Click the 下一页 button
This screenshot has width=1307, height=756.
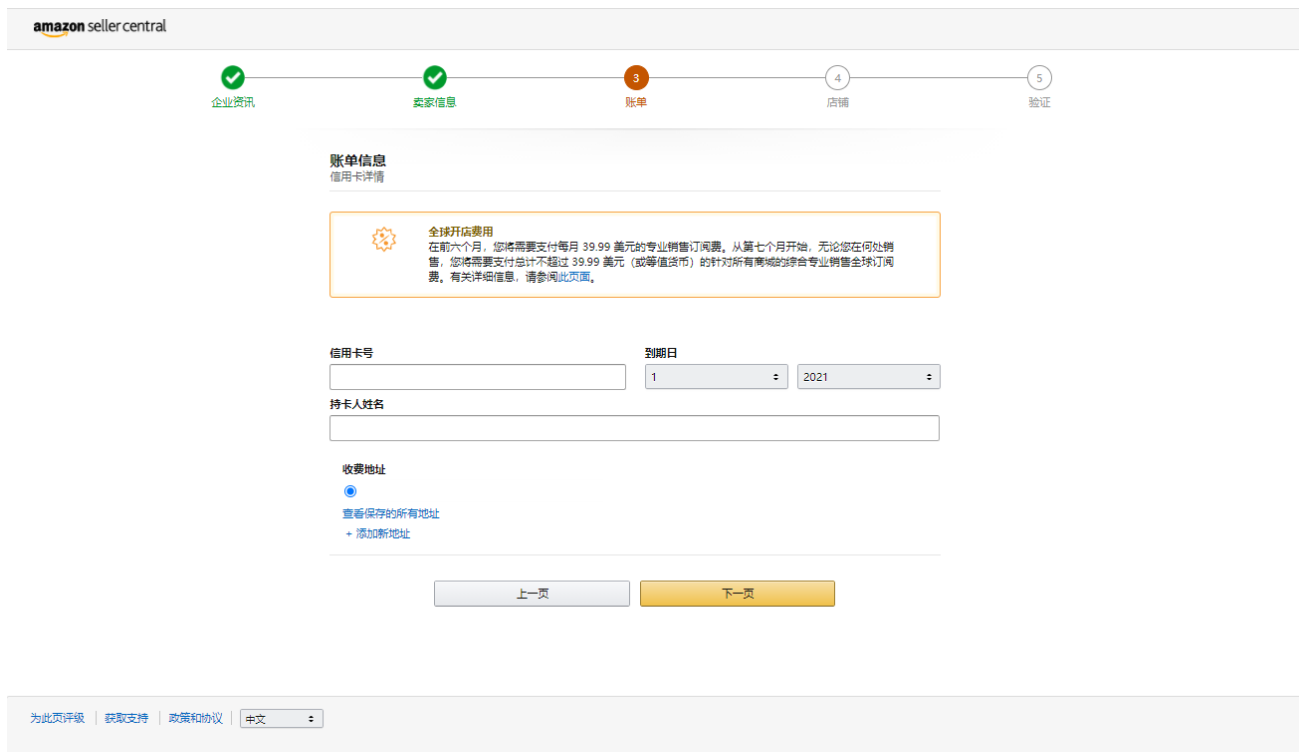737,593
